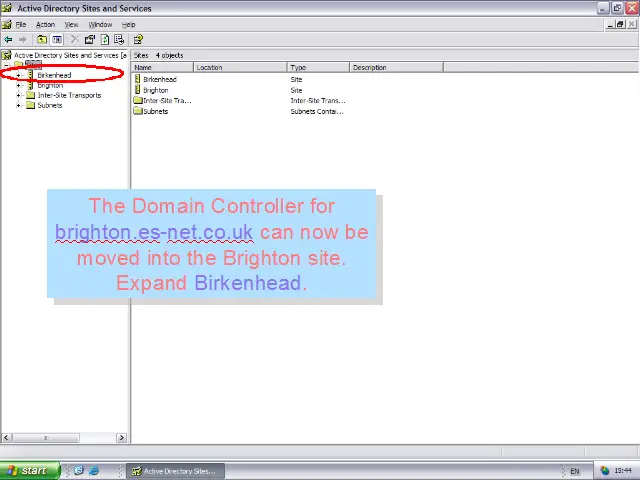
Task: Expand the Subnets tree node
Action: pos(18,105)
